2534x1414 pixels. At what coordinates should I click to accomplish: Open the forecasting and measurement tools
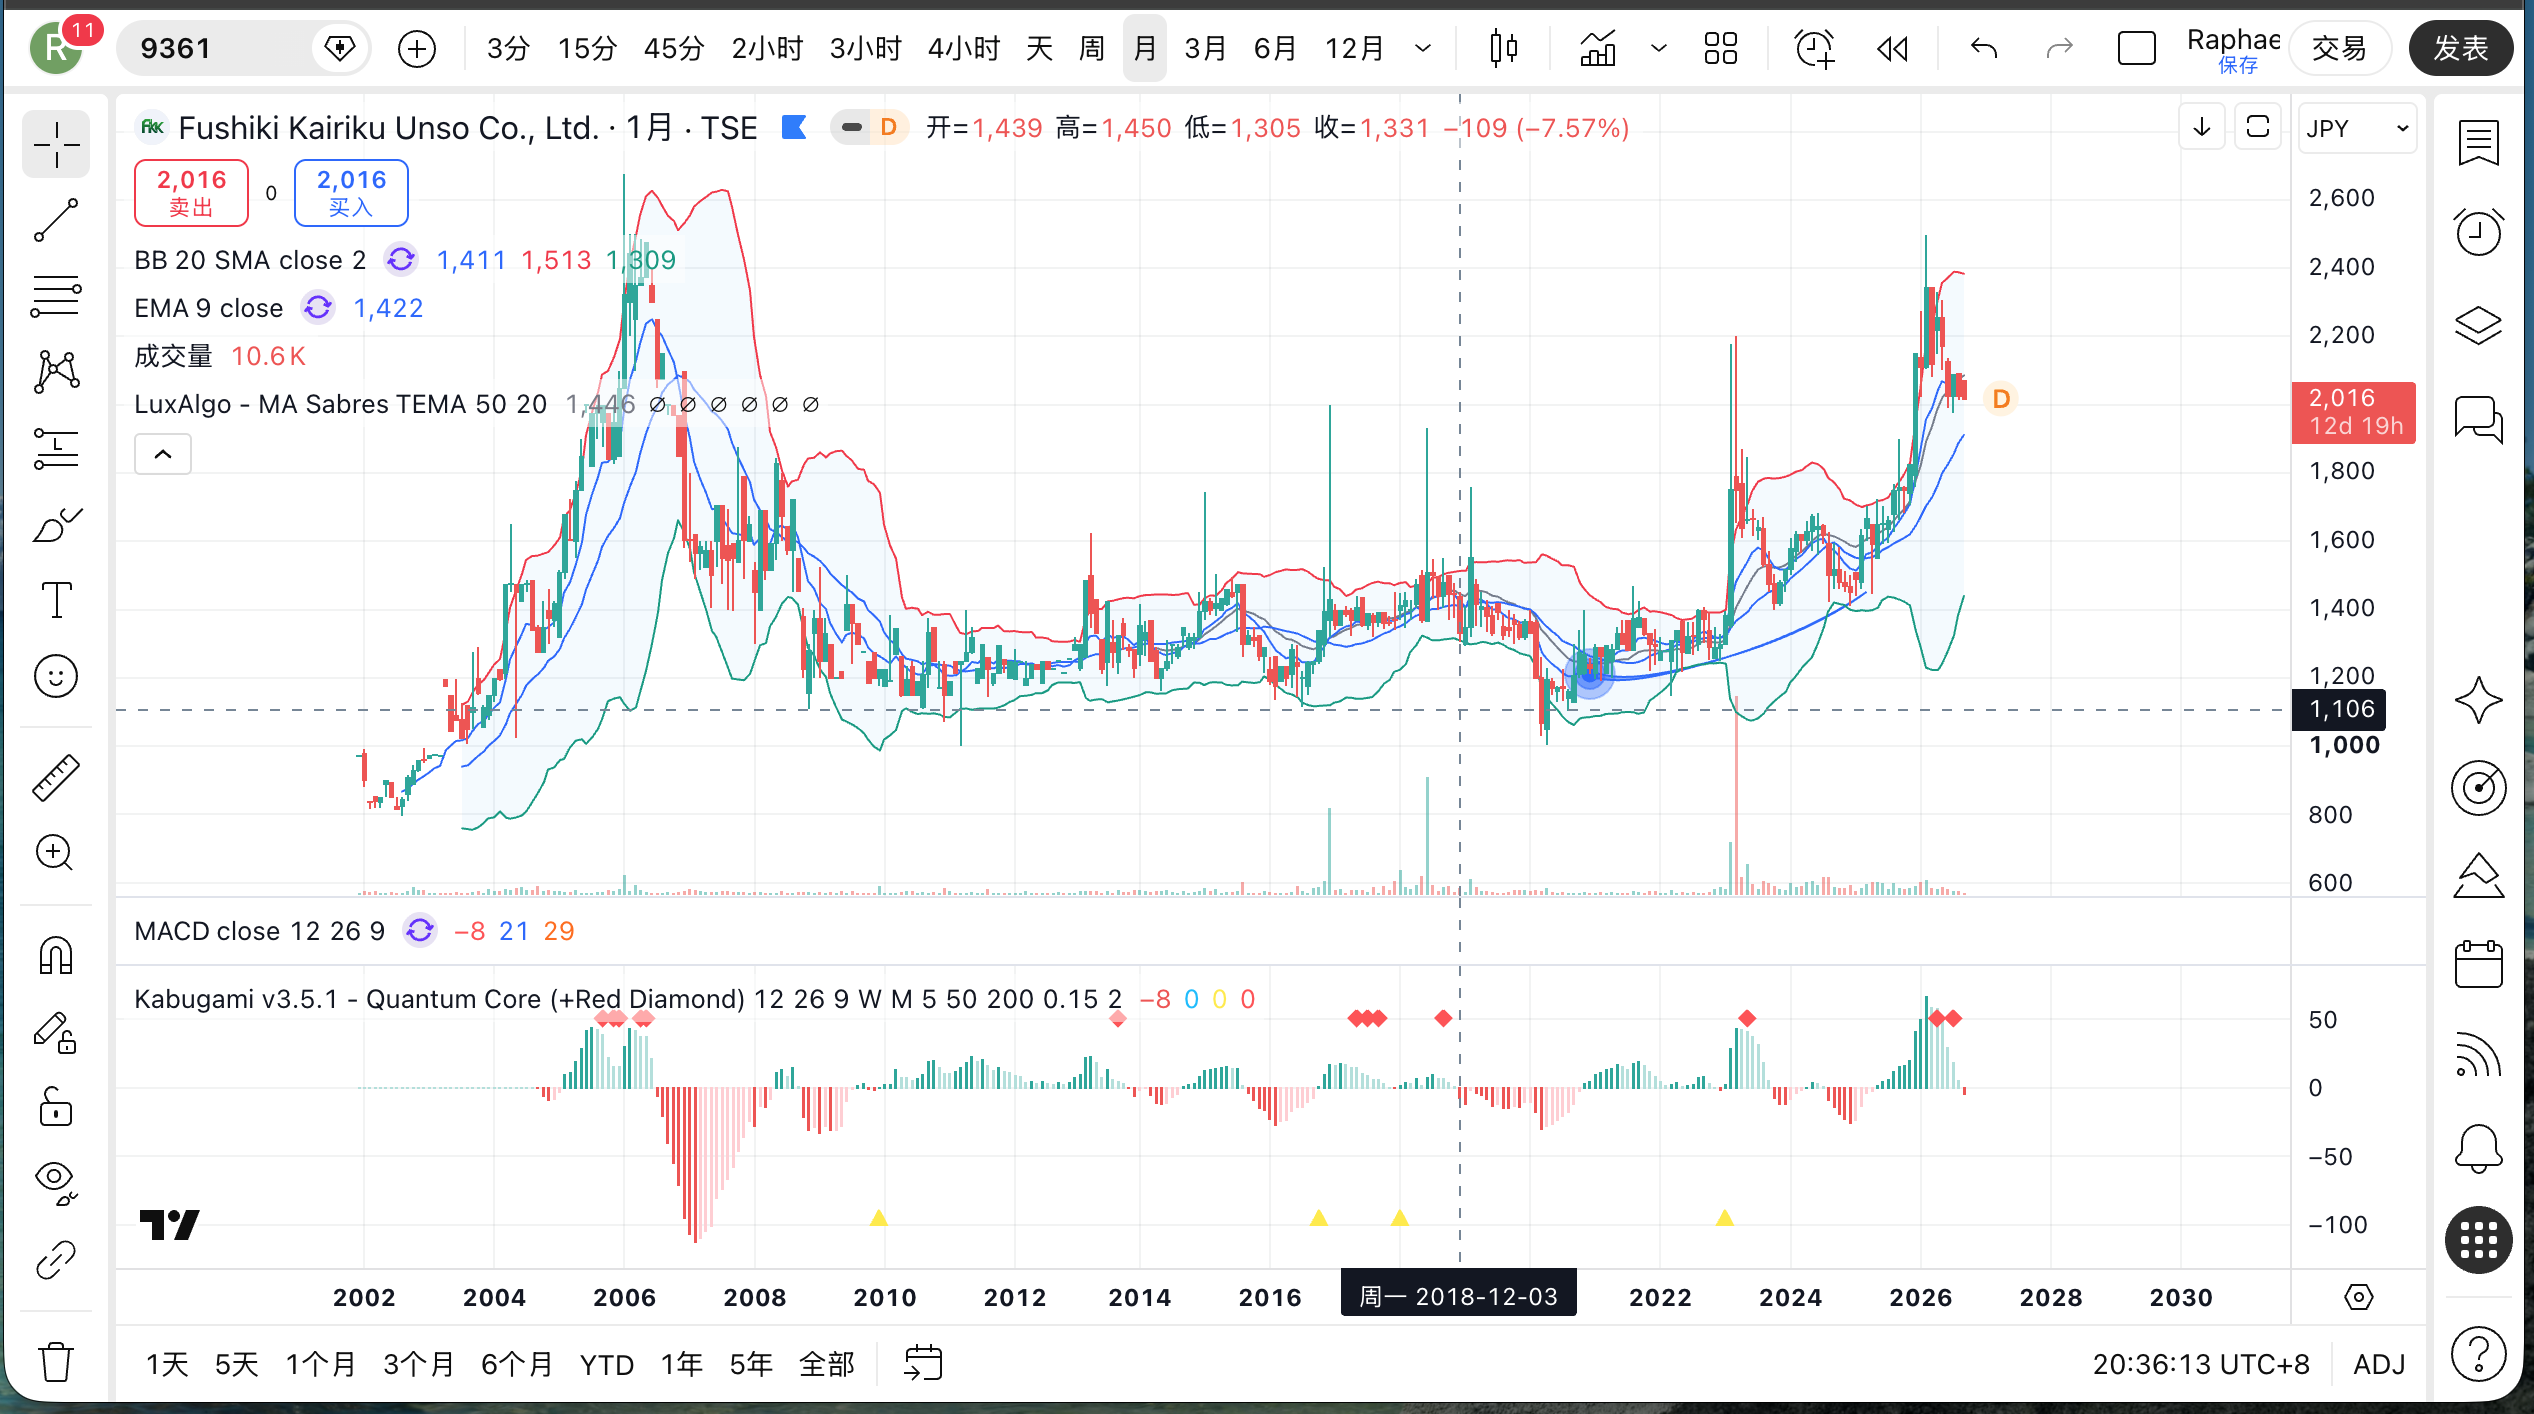point(56,448)
